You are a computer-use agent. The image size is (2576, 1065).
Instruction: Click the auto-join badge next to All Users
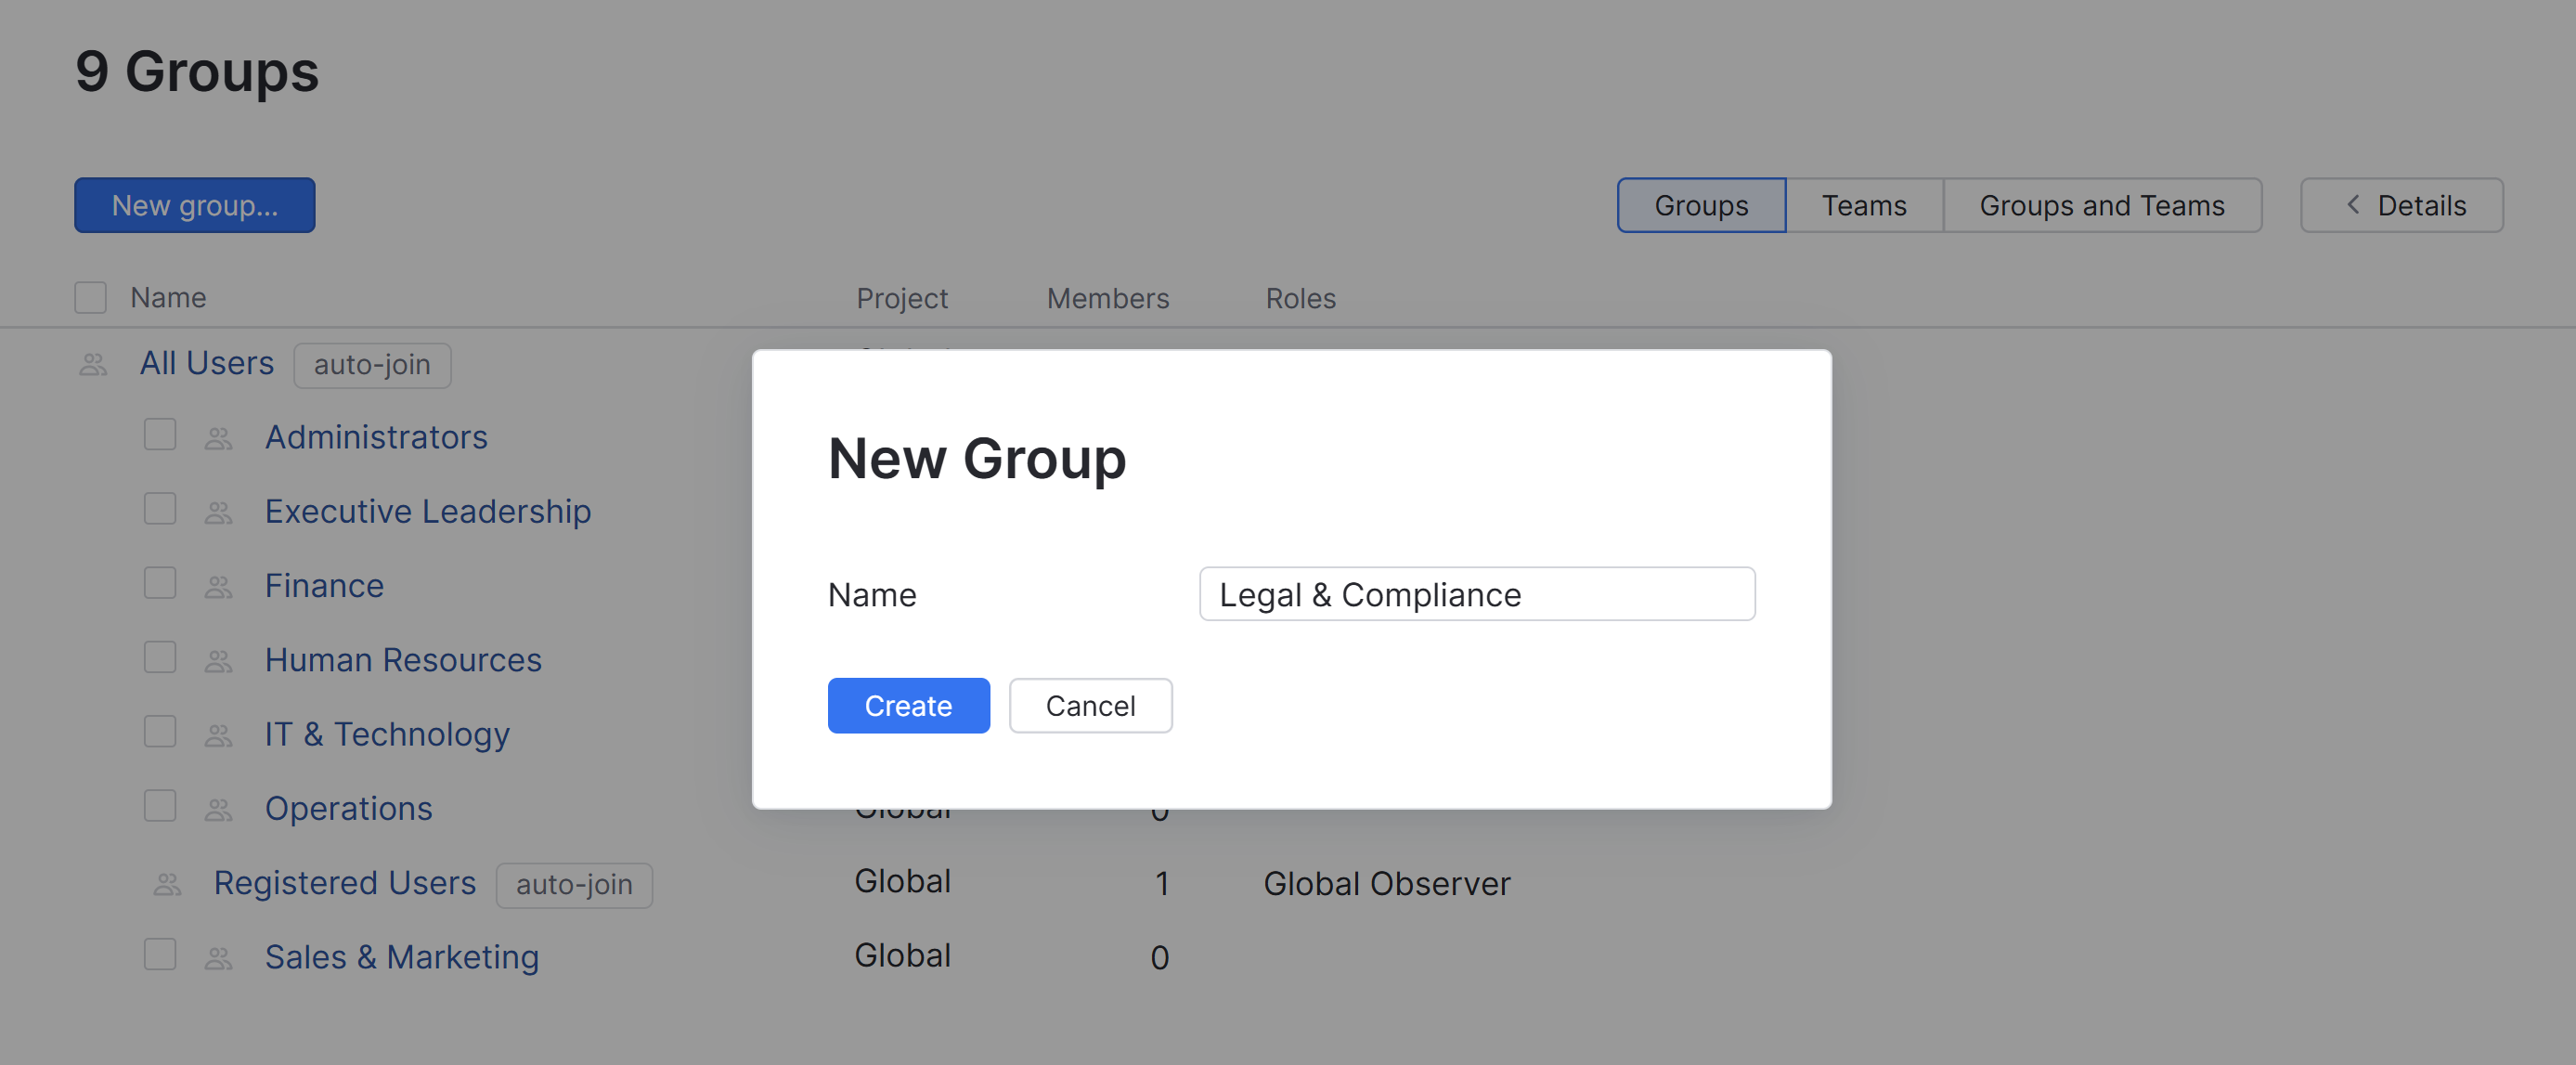[x=372, y=365]
